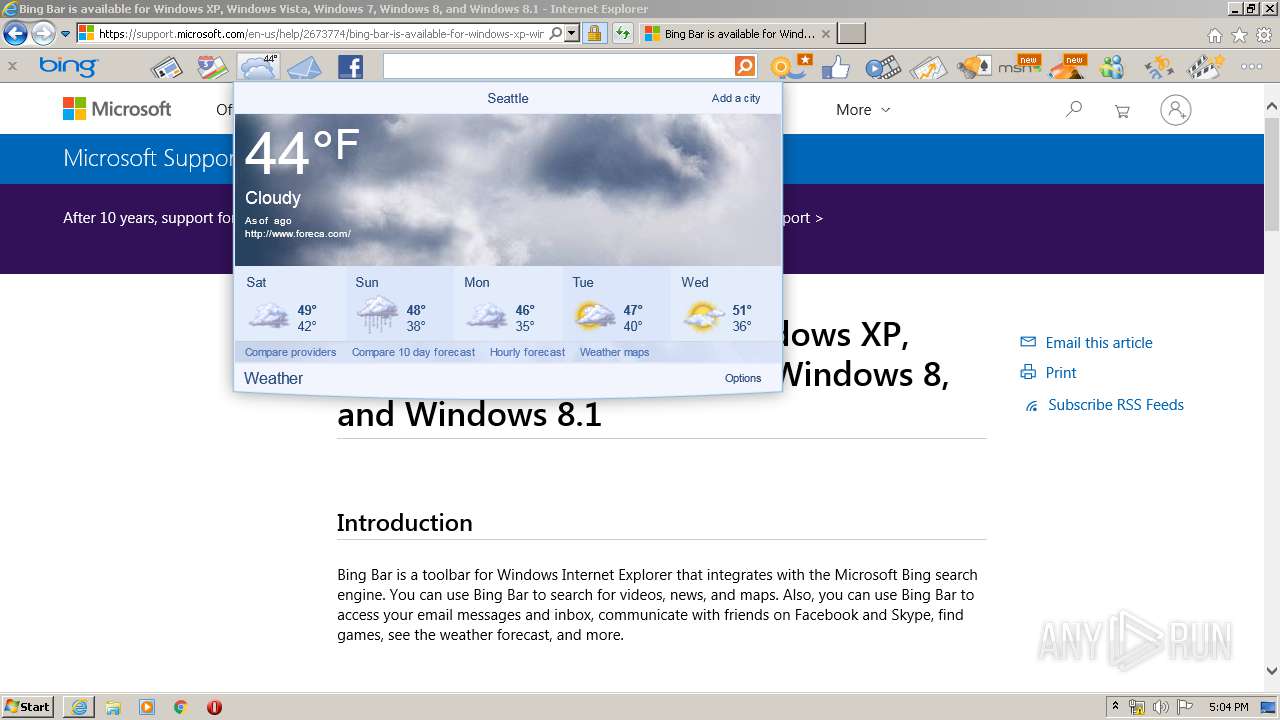This screenshot has width=1280, height=720.
Task: Click the security lock icon
Action: [x=595, y=33]
